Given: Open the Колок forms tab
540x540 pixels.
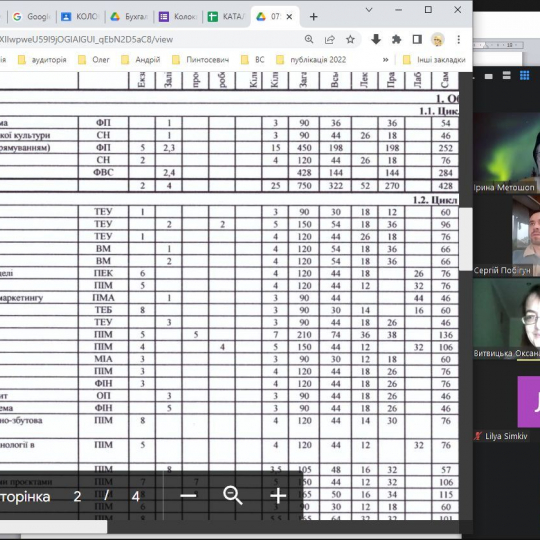Looking at the screenshot, I should [178, 17].
